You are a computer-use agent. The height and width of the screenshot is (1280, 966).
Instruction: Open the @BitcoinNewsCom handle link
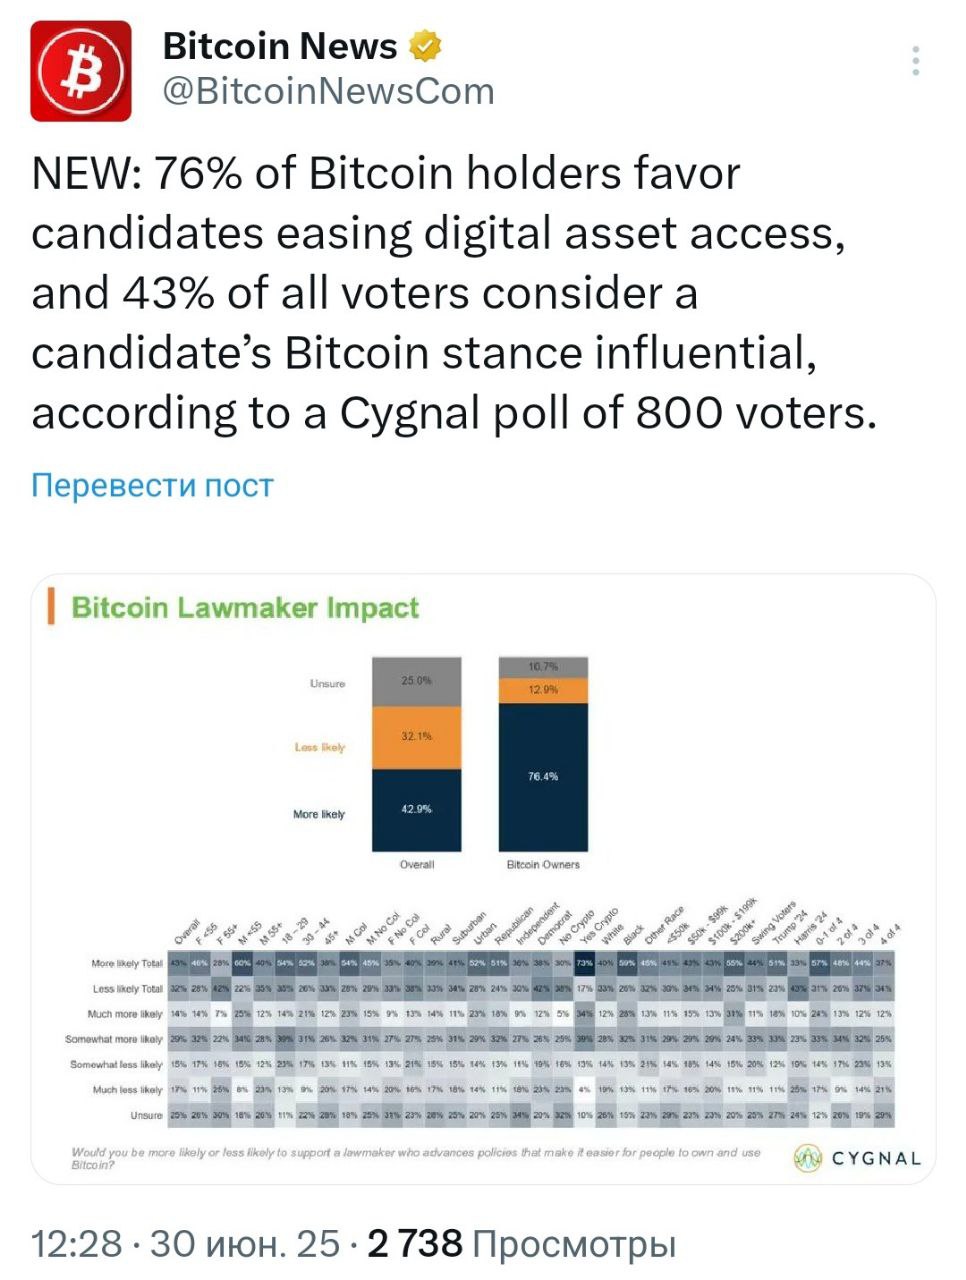point(328,91)
